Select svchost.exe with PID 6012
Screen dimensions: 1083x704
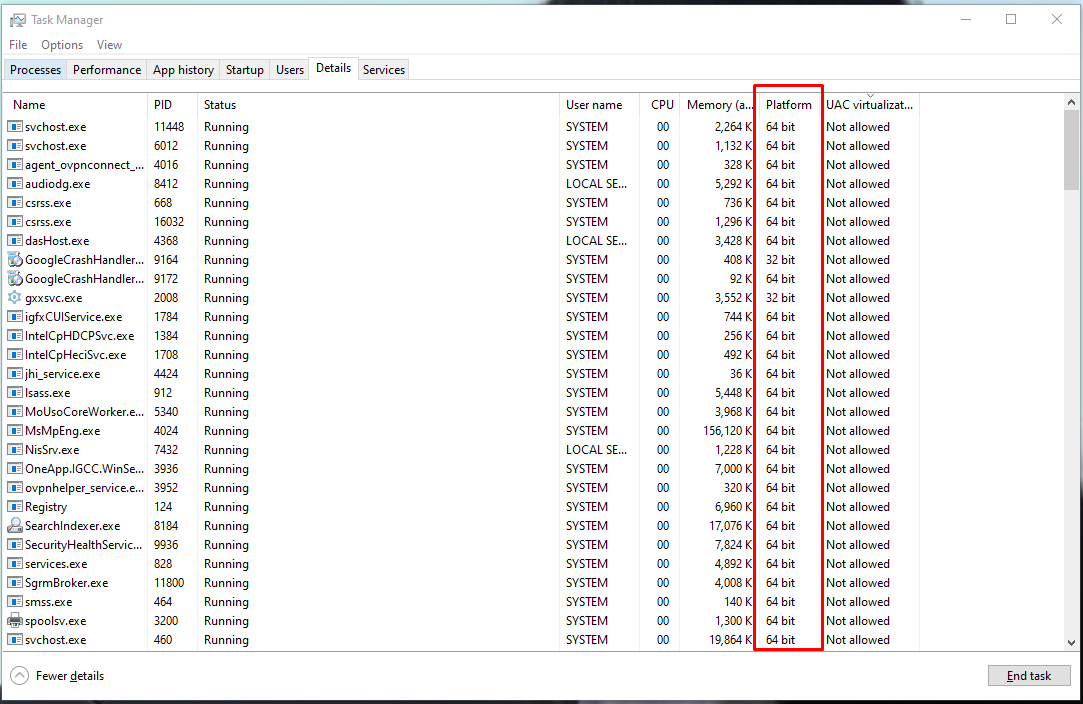pyautogui.click(x=461, y=146)
